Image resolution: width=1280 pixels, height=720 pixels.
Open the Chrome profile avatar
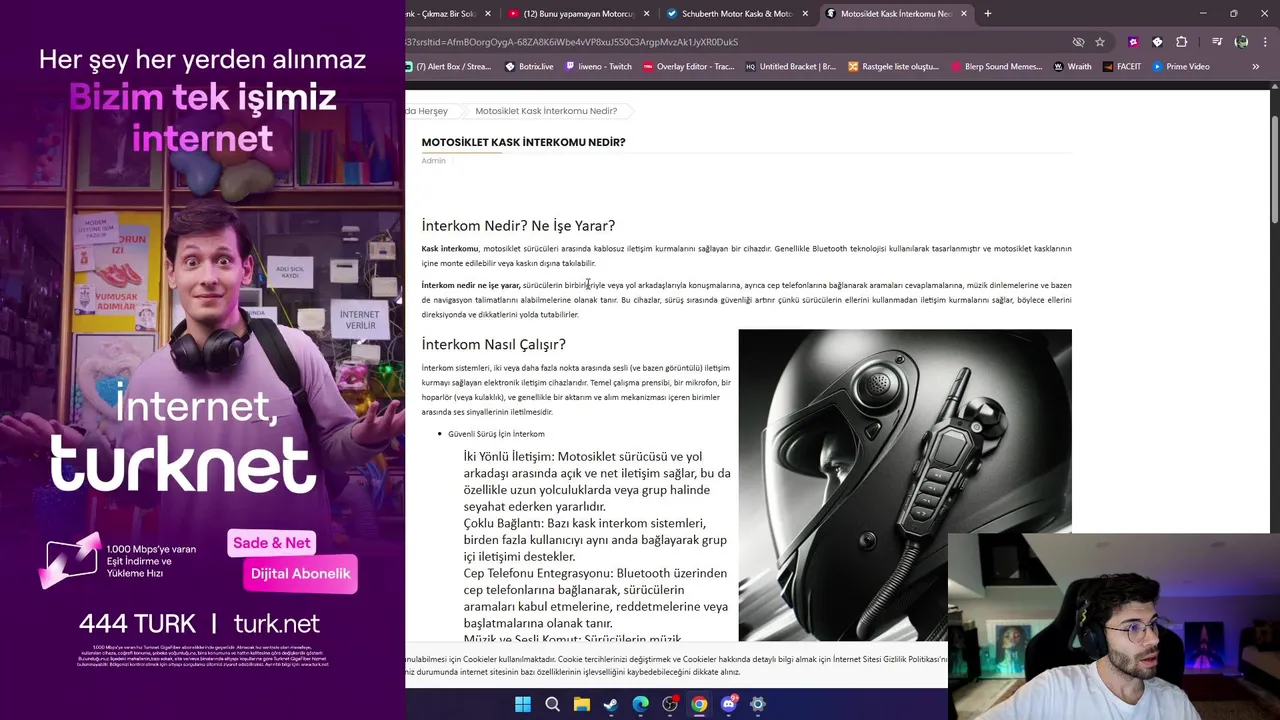(x=1241, y=42)
